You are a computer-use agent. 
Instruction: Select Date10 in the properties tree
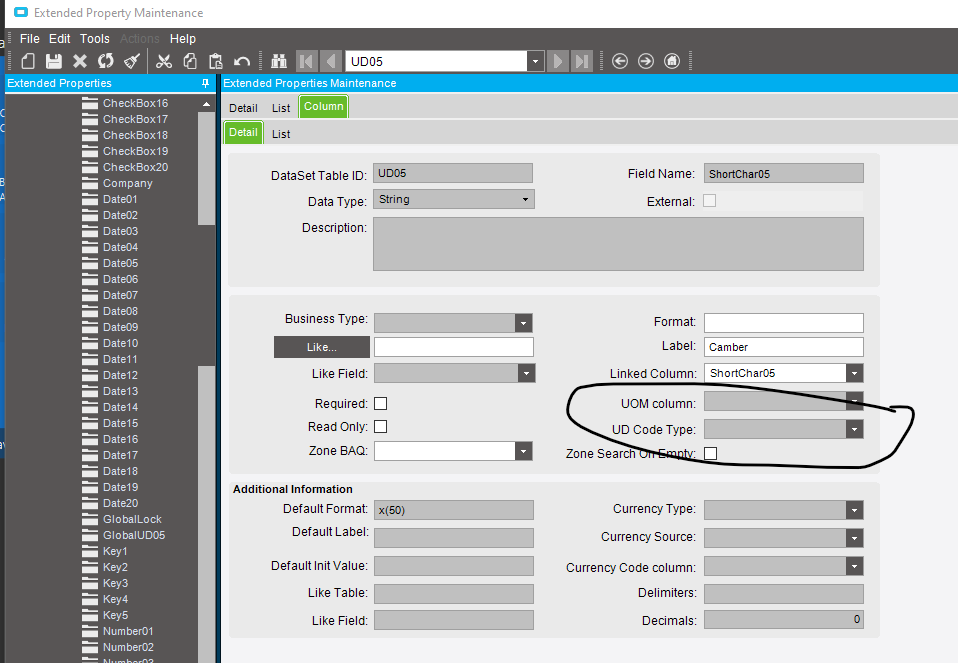click(x=120, y=343)
